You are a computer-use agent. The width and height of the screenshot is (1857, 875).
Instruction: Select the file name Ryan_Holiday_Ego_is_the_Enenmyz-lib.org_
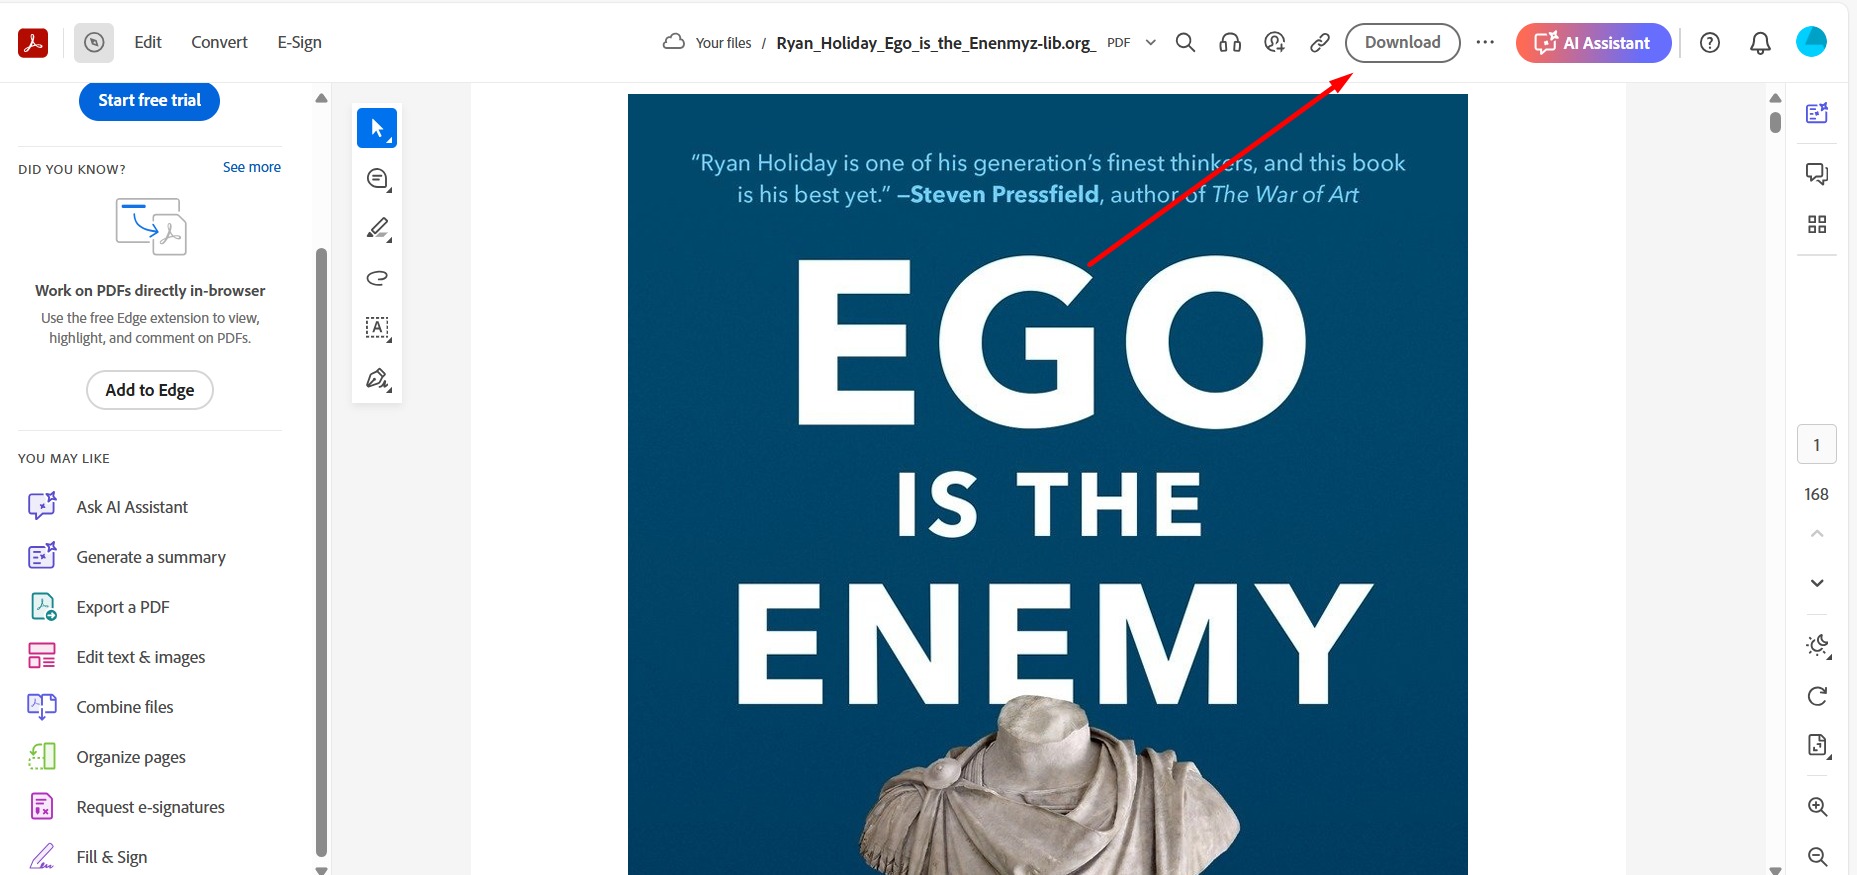click(x=936, y=43)
